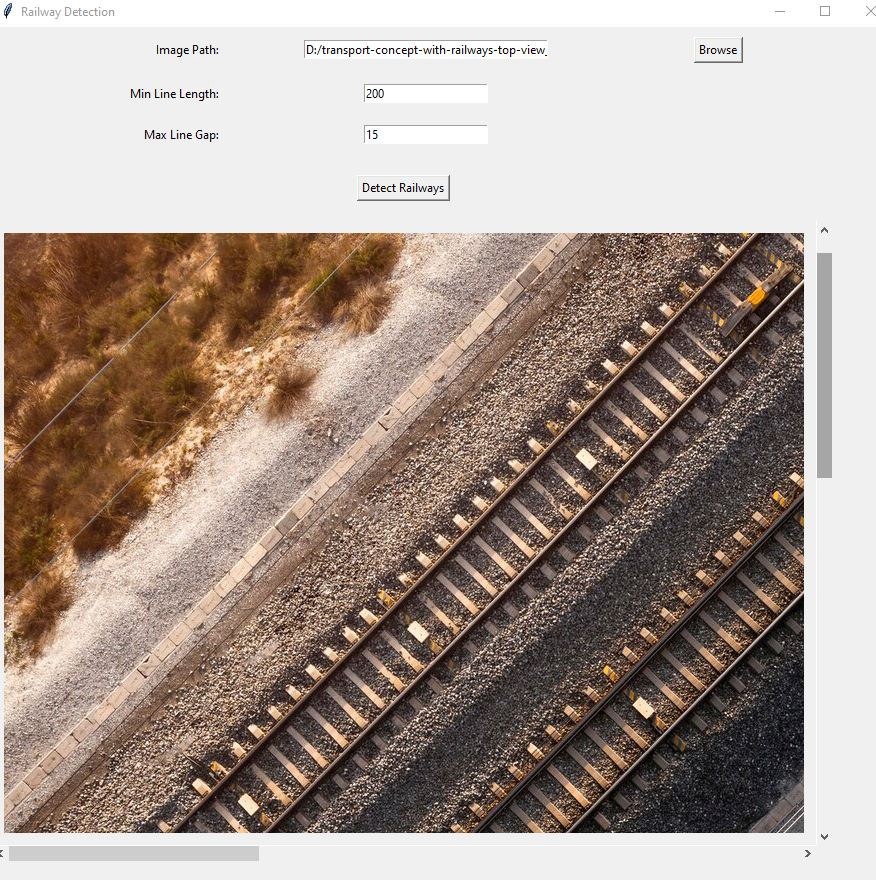Click the Railway Detection title text
The image size is (876, 880).
tap(68, 12)
